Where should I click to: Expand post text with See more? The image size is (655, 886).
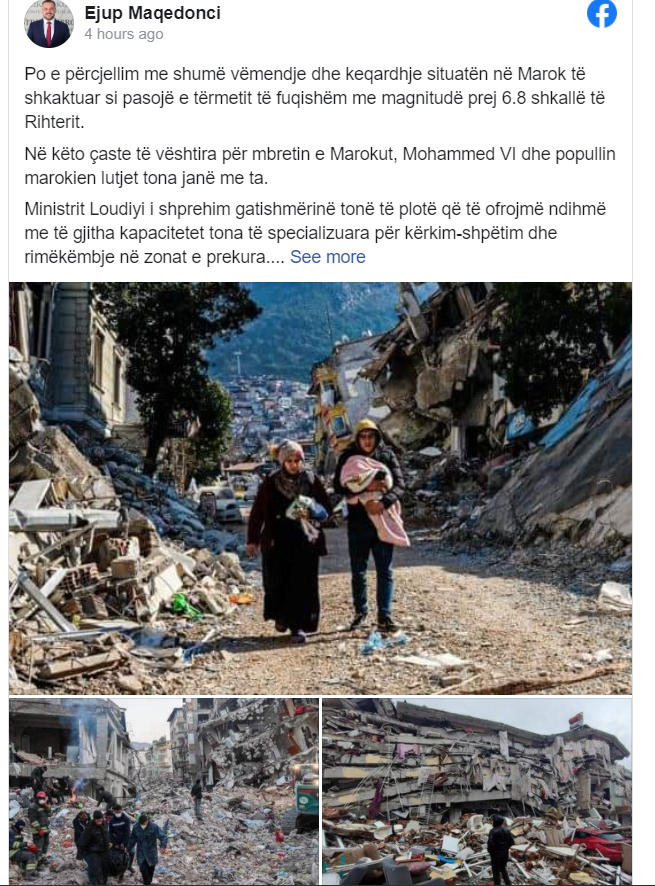click(328, 257)
